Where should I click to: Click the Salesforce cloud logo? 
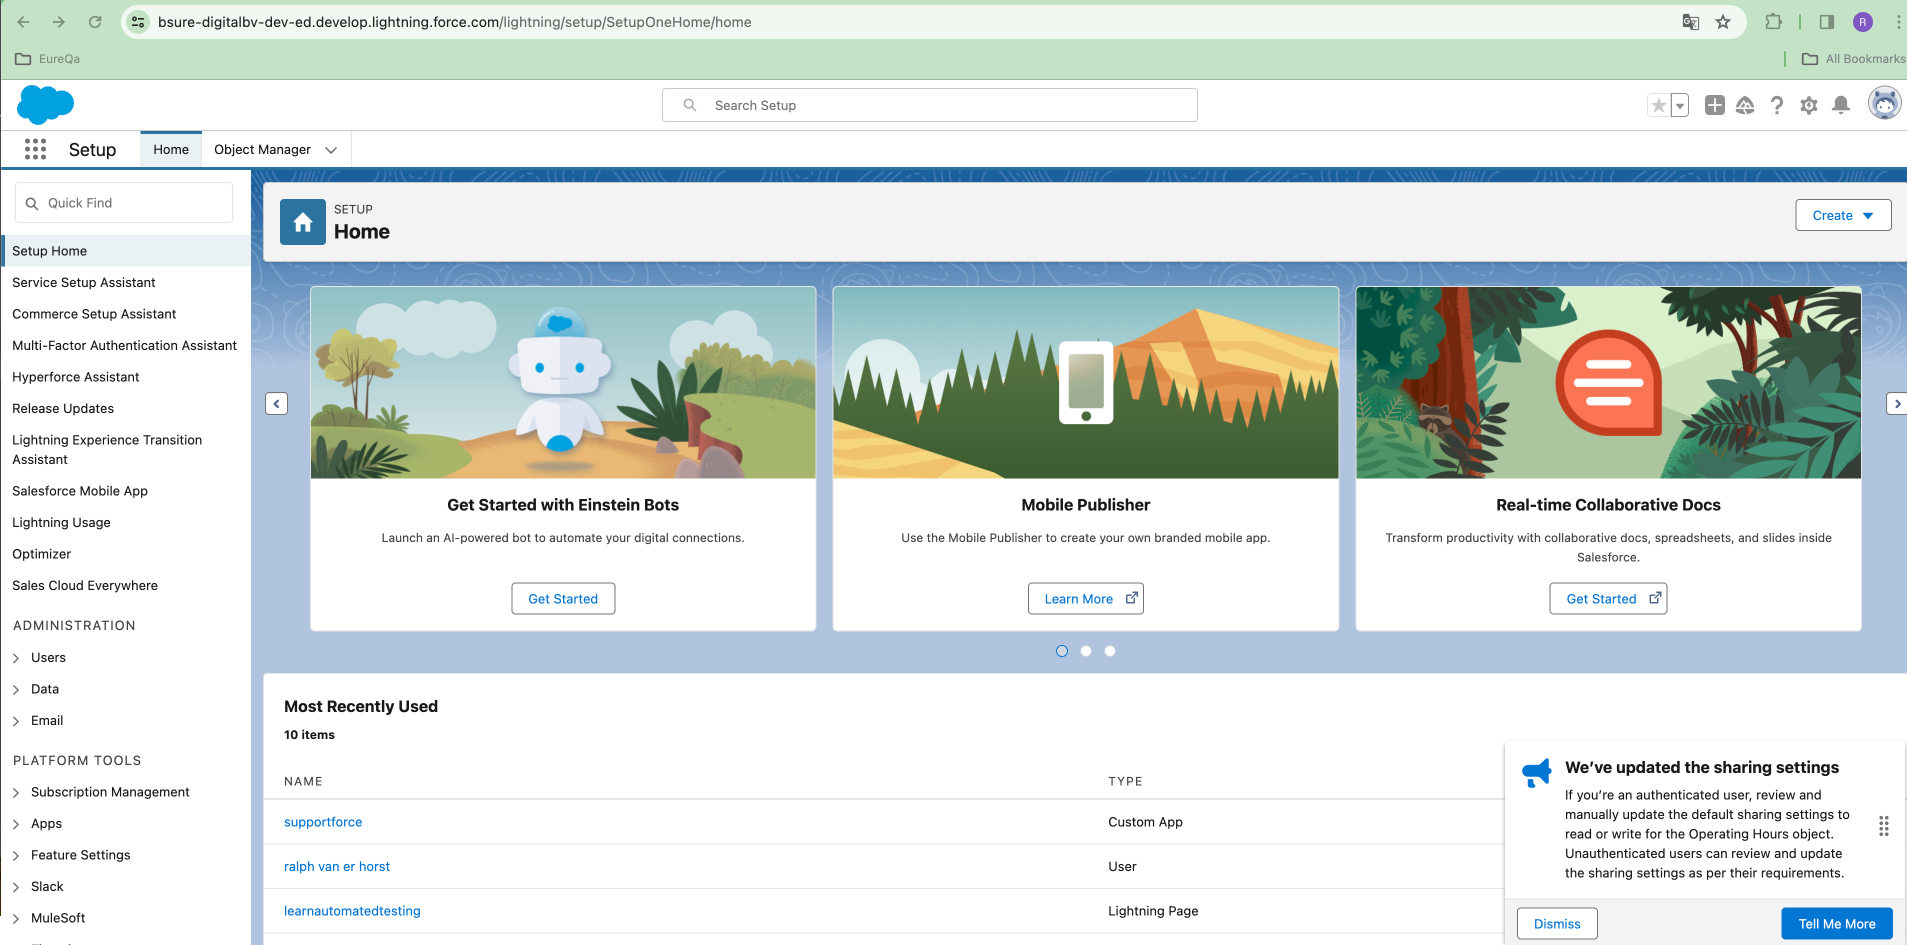click(x=46, y=104)
